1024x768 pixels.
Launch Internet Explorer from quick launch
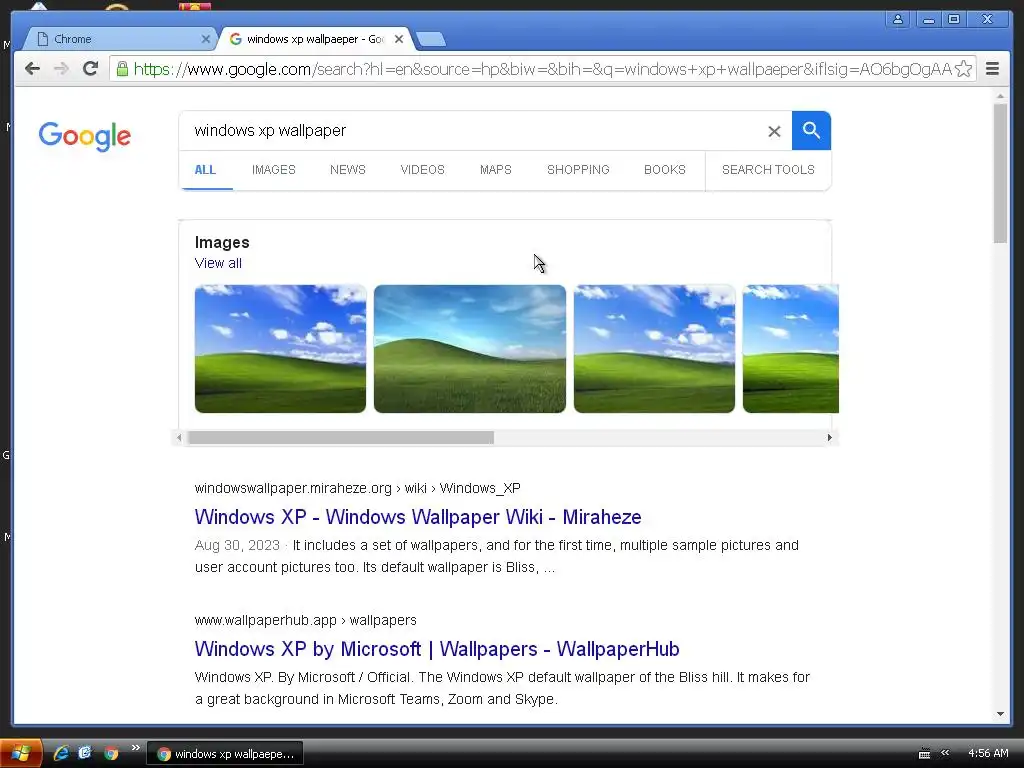coord(61,753)
